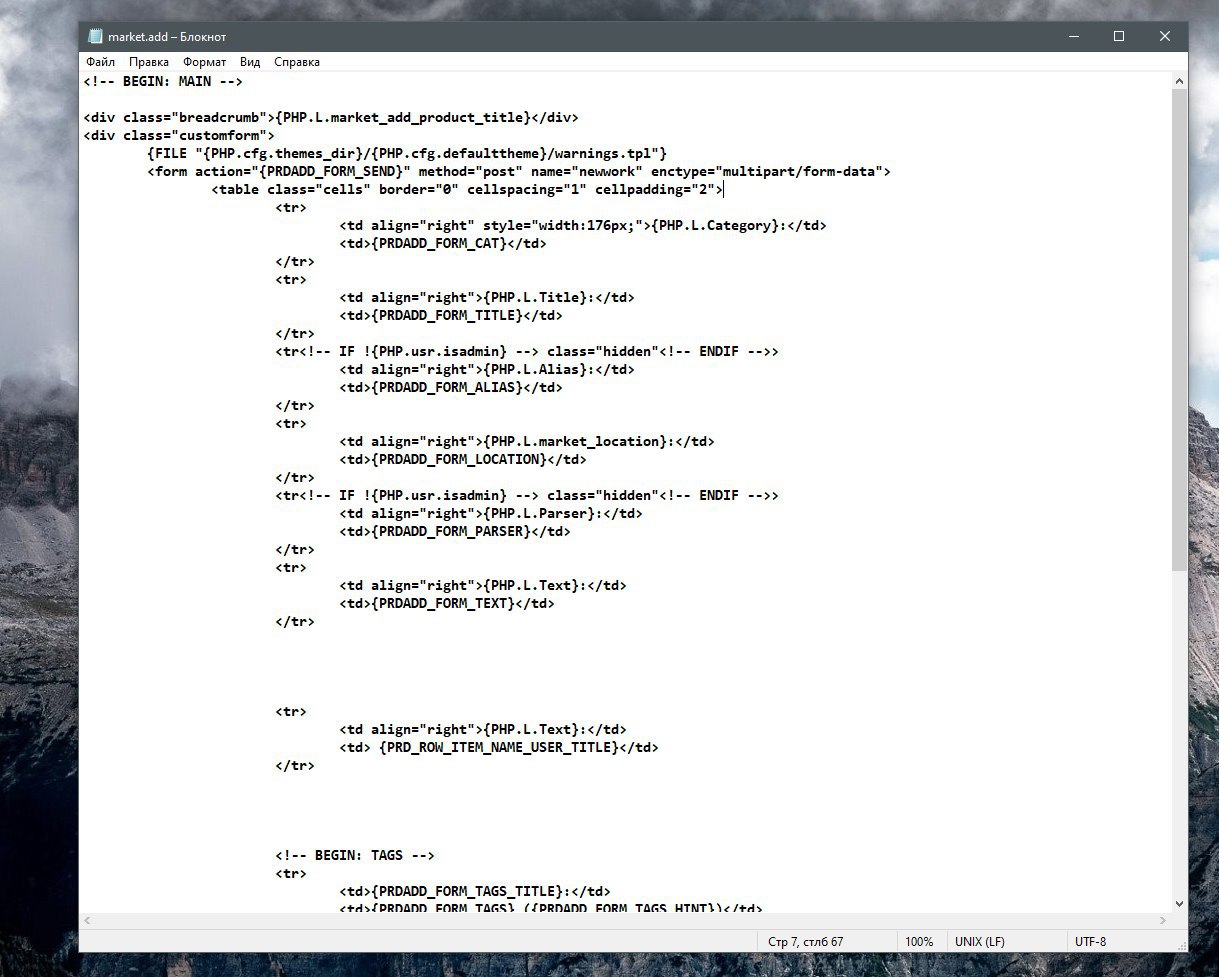This screenshot has width=1219, height=977.
Task: Click the form action PRDADD_FORM_SEND line
Action: [x=519, y=171]
